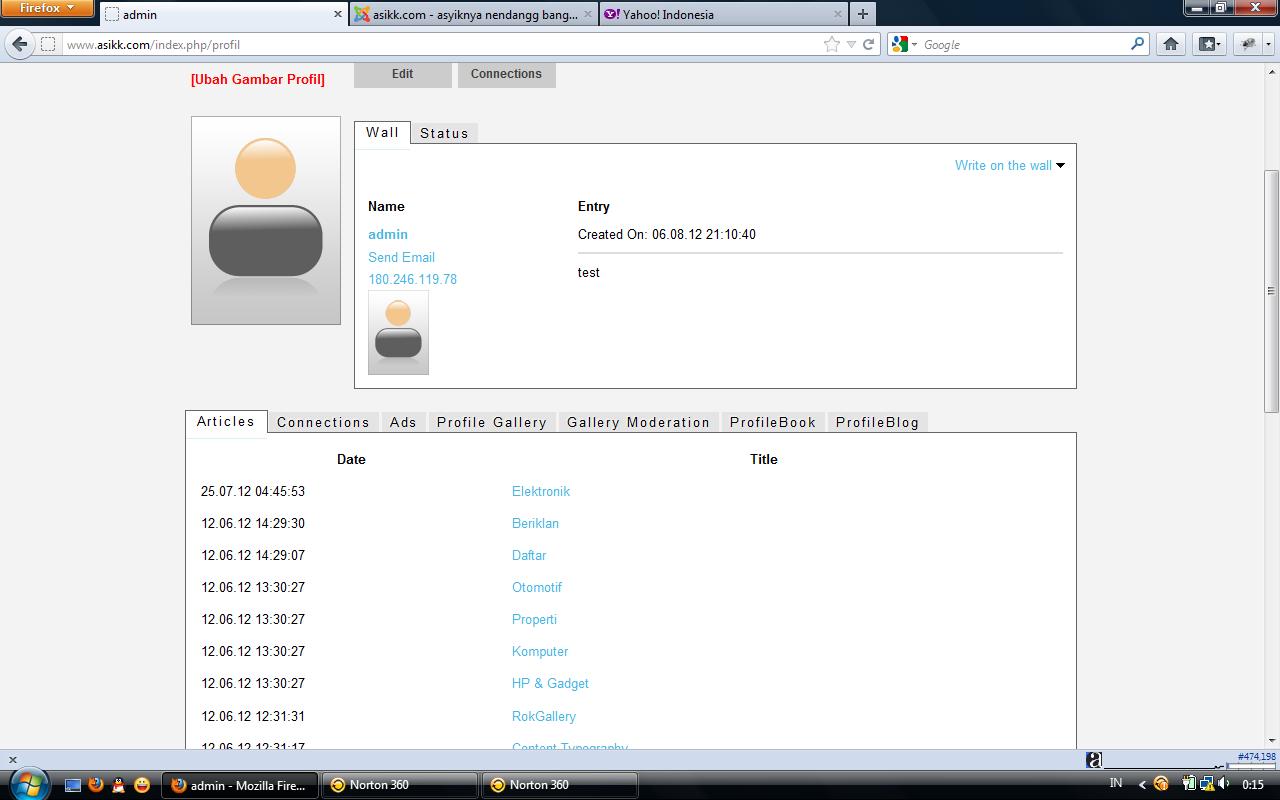Image resolution: width=1280 pixels, height=800 pixels.
Task: Close the add-on bar with the x
Action: pos(13,760)
